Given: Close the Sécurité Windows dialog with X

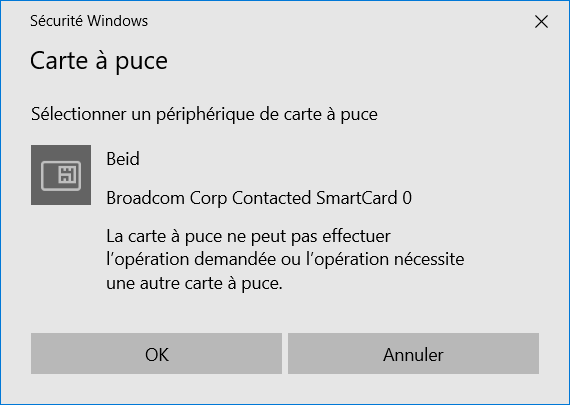Looking at the screenshot, I should coord(541,21).
